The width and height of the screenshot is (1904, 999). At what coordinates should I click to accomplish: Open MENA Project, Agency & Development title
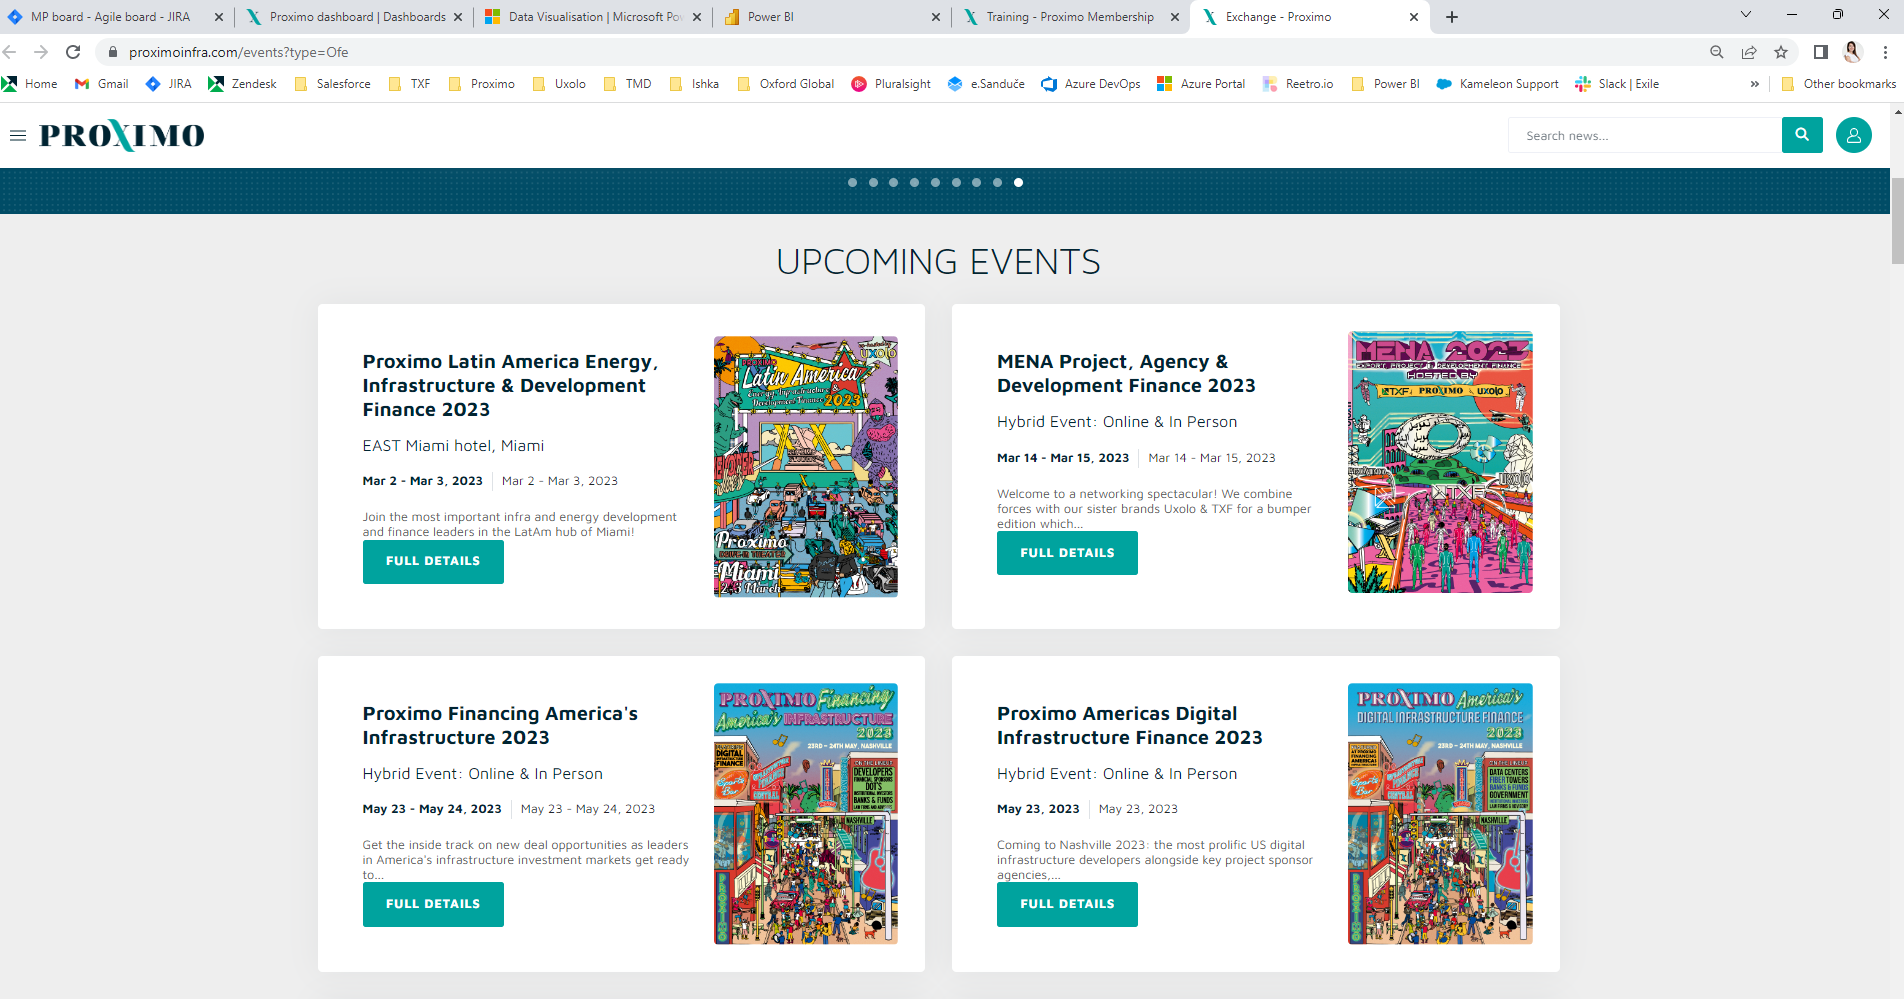1126,374
